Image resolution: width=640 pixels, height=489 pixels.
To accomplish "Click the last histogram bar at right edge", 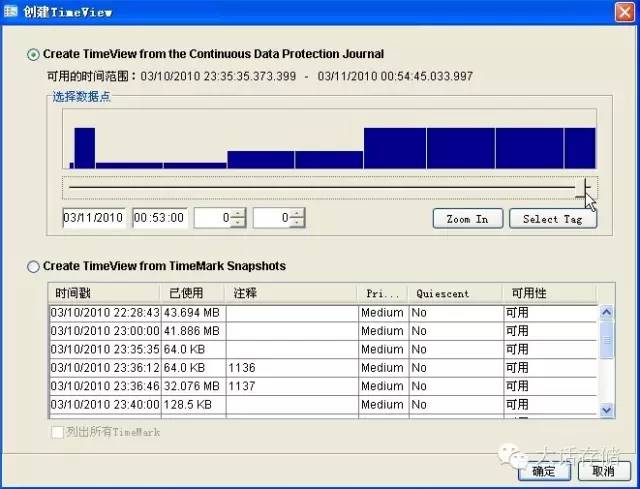I will click(580, 148).
